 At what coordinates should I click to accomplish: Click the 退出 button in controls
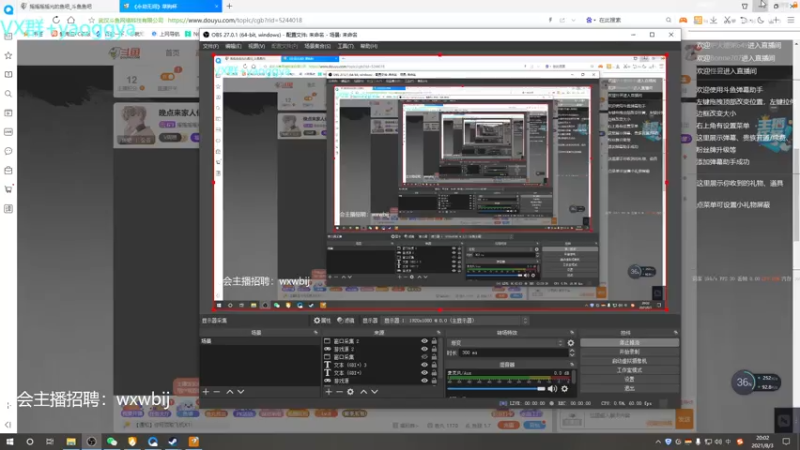click(629, 388)
